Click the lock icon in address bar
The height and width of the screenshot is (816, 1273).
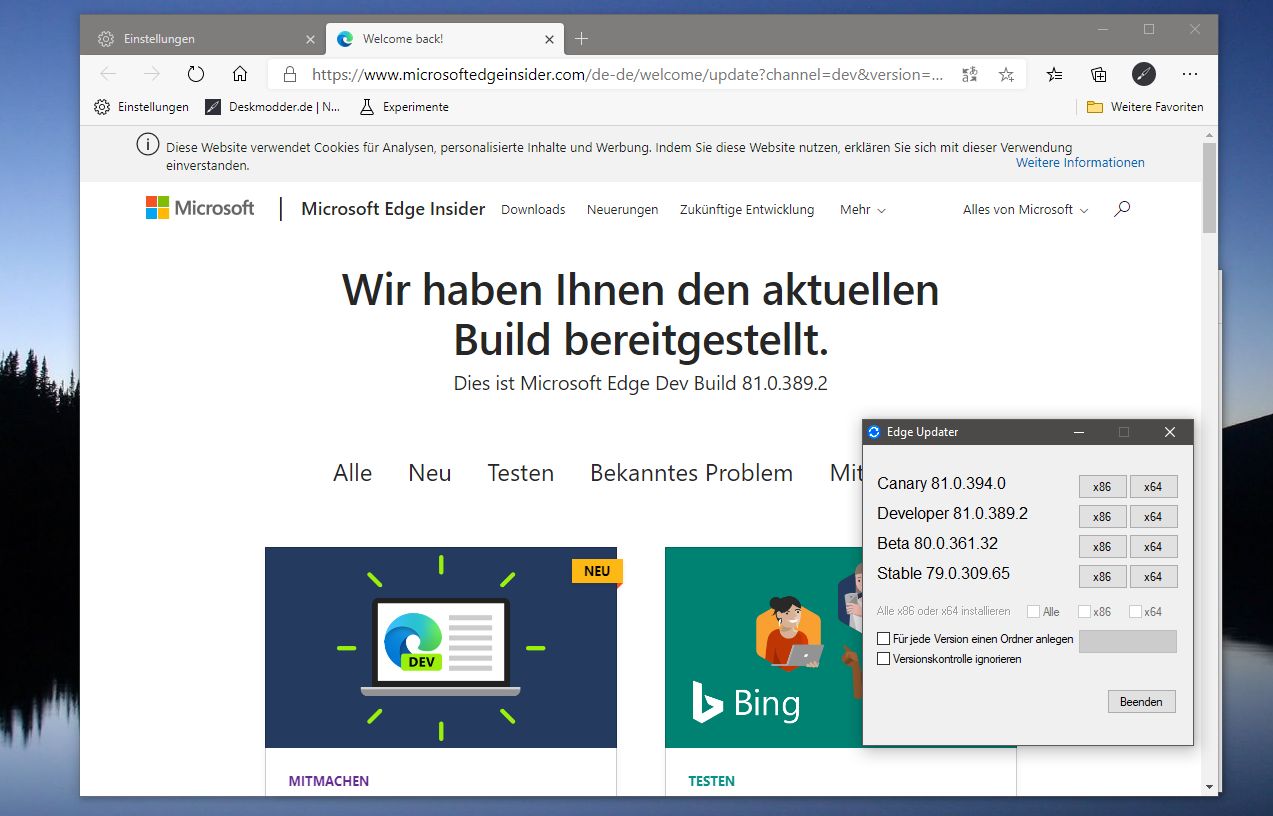pyautogui.click(x=290, y=74)
